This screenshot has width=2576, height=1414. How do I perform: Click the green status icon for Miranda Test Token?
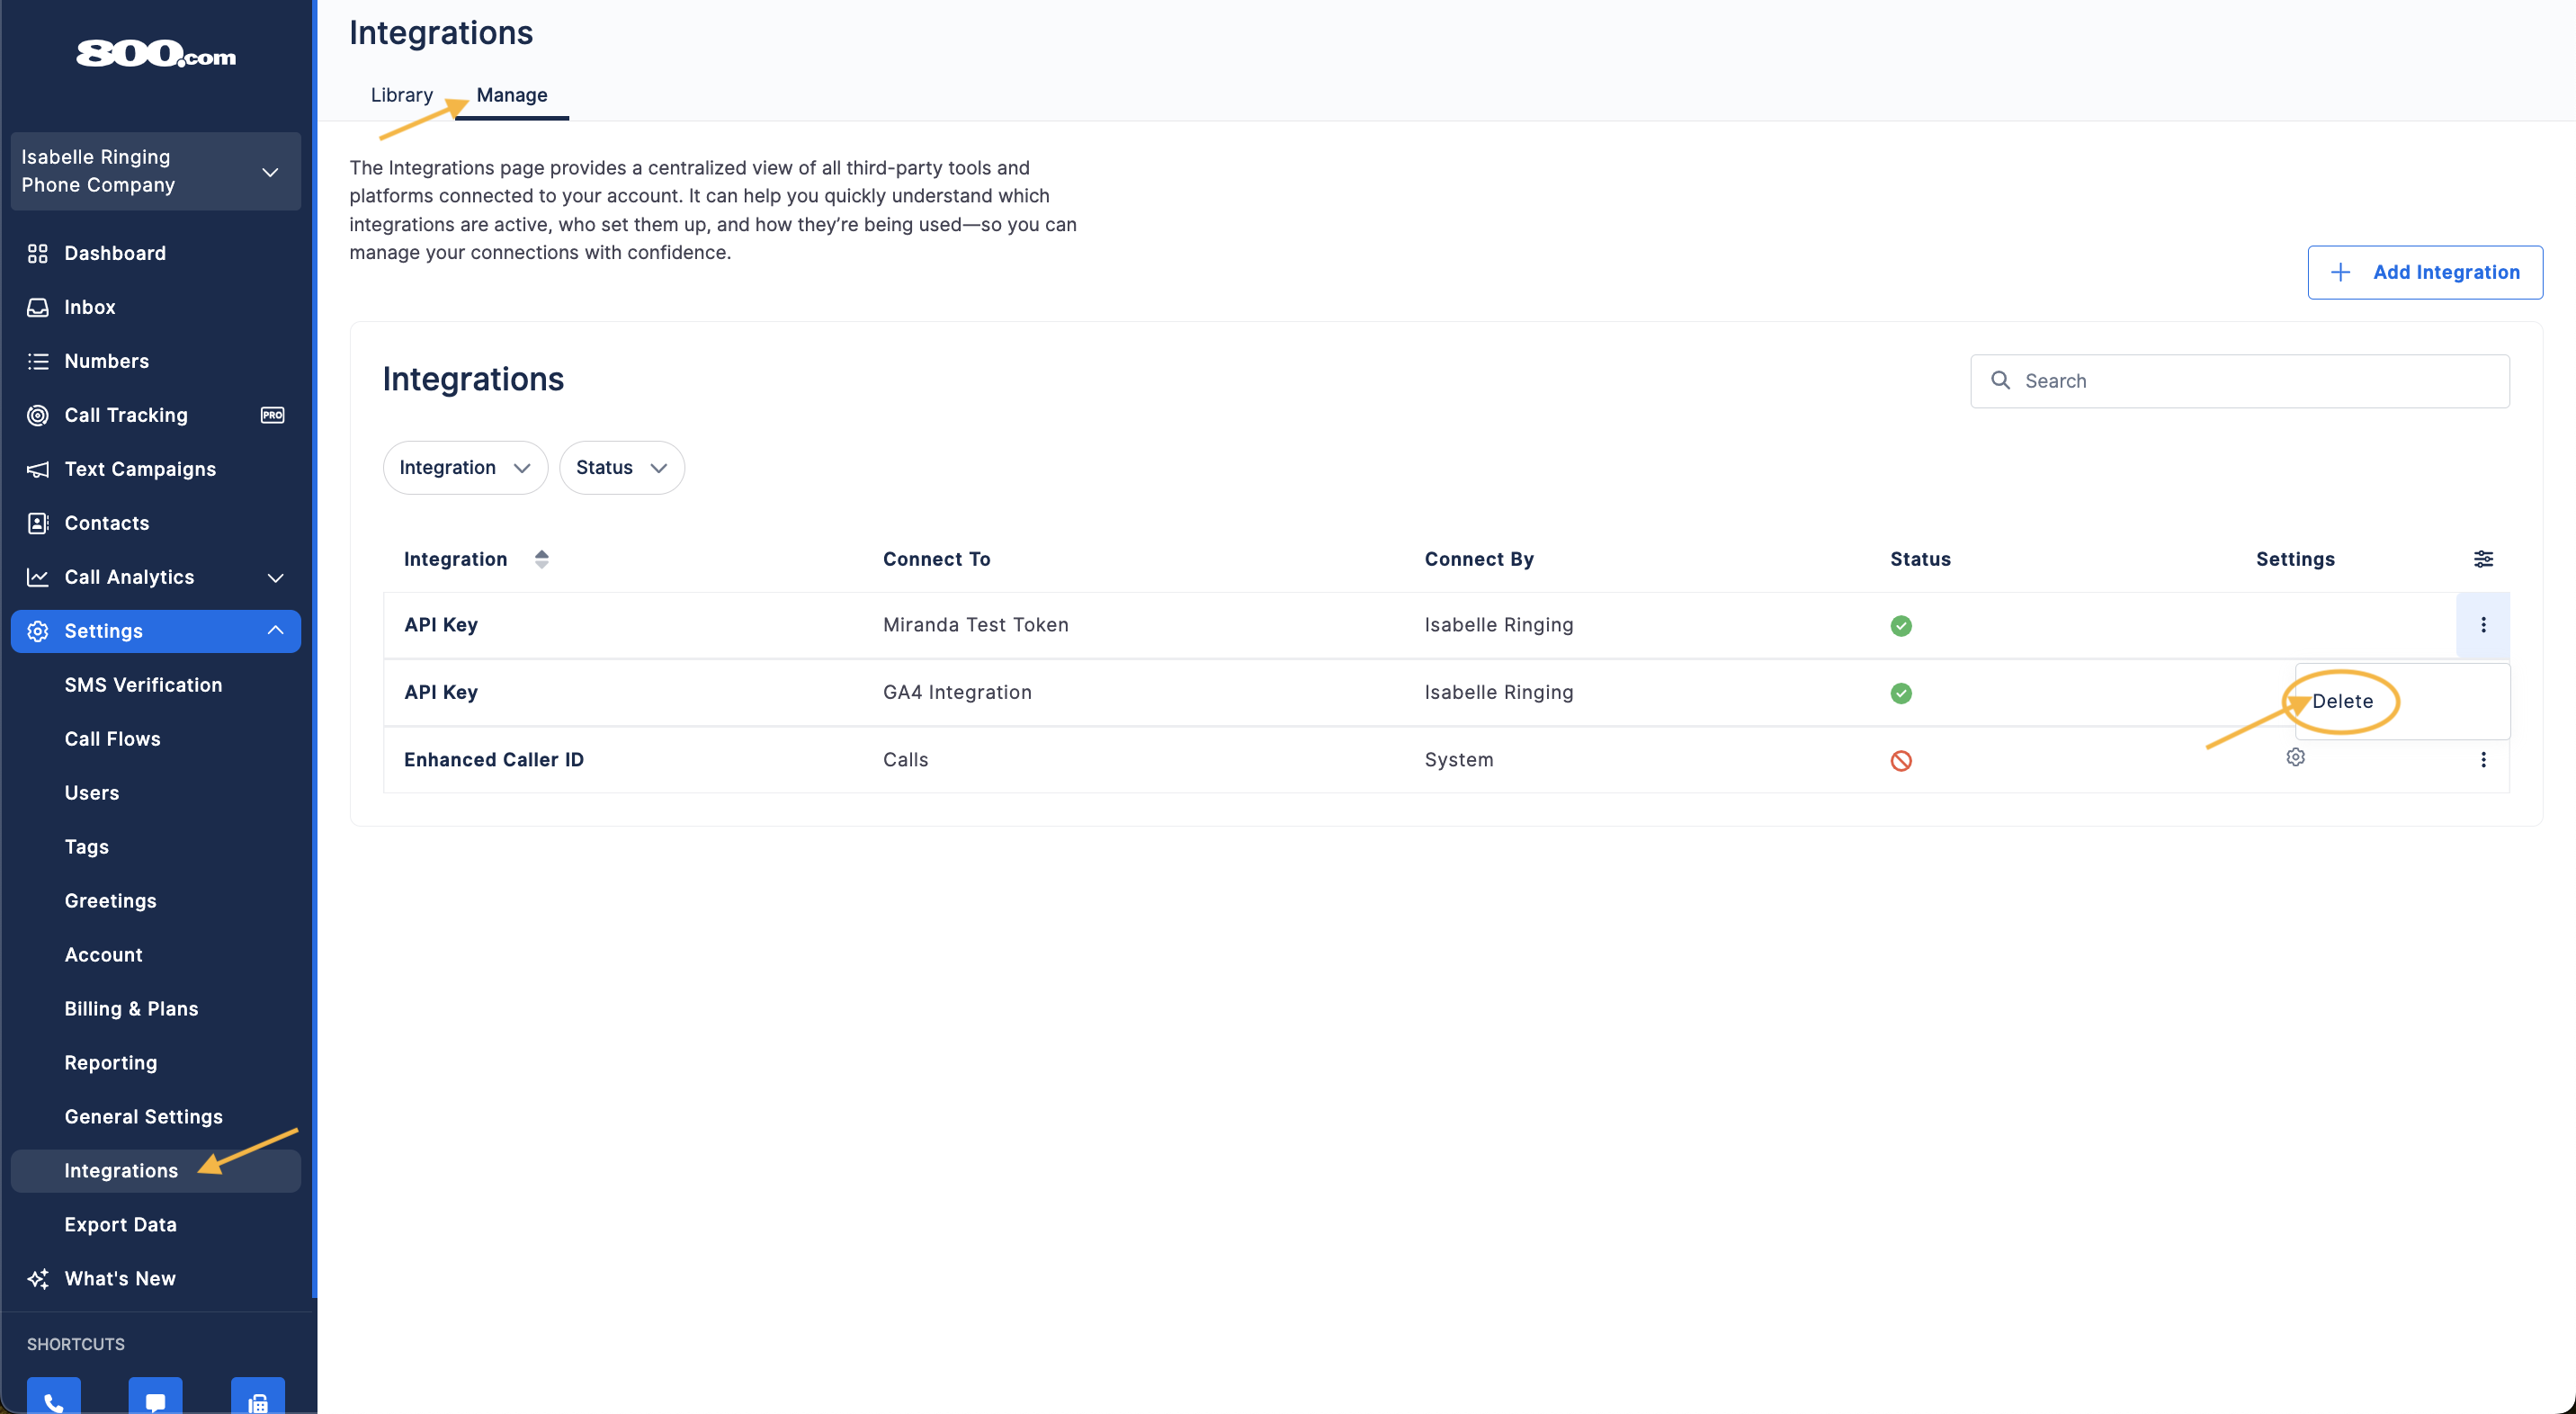[x=1901, y=626]
